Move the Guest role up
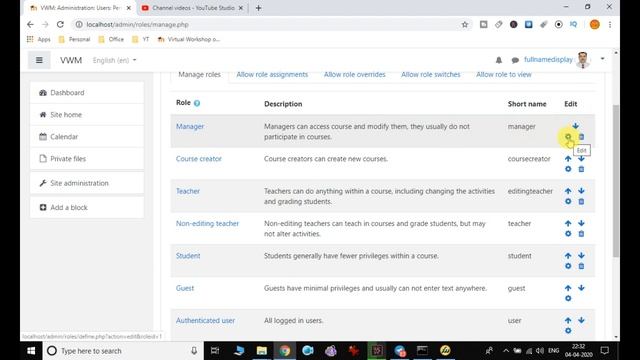Image resolution: width=640 pixels, height=360 pixels. (x=568, y=288)
